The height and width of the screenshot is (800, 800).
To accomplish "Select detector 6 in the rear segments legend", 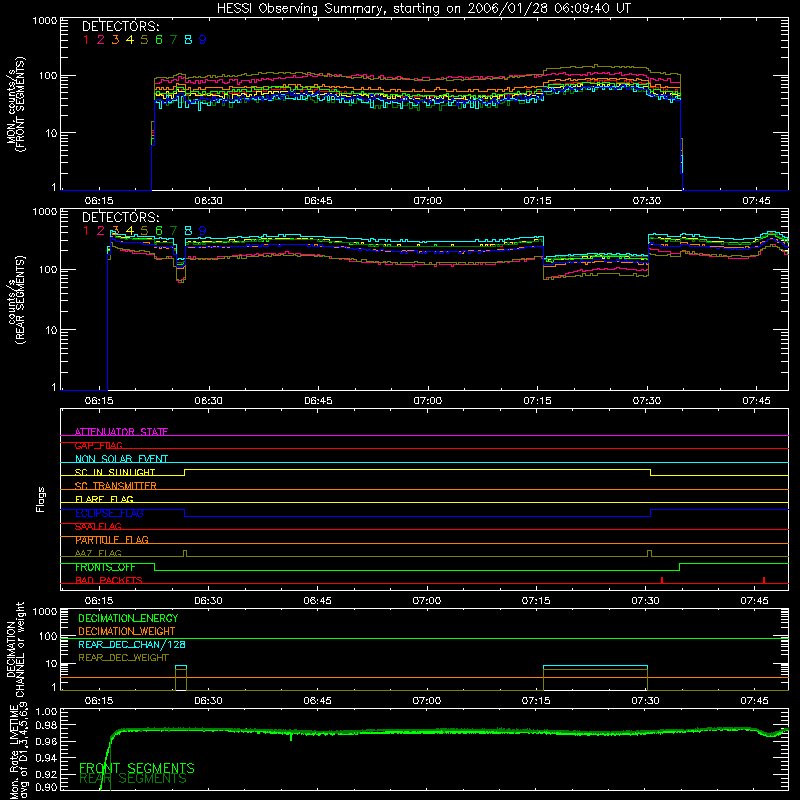I will [x=159, y=231].
